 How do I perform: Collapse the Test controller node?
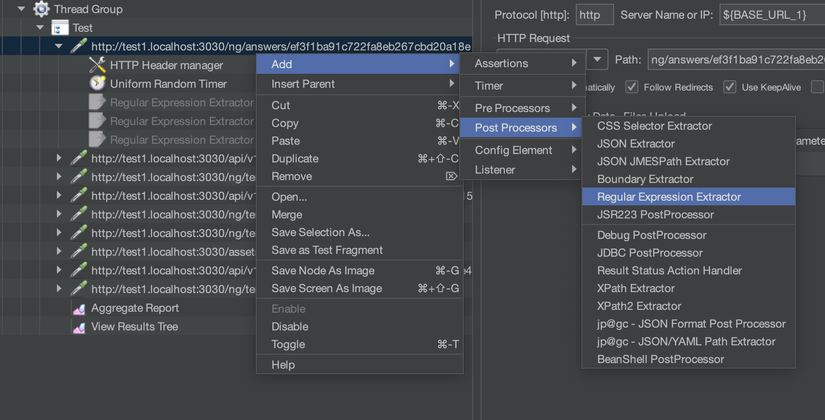coord(40,28)
